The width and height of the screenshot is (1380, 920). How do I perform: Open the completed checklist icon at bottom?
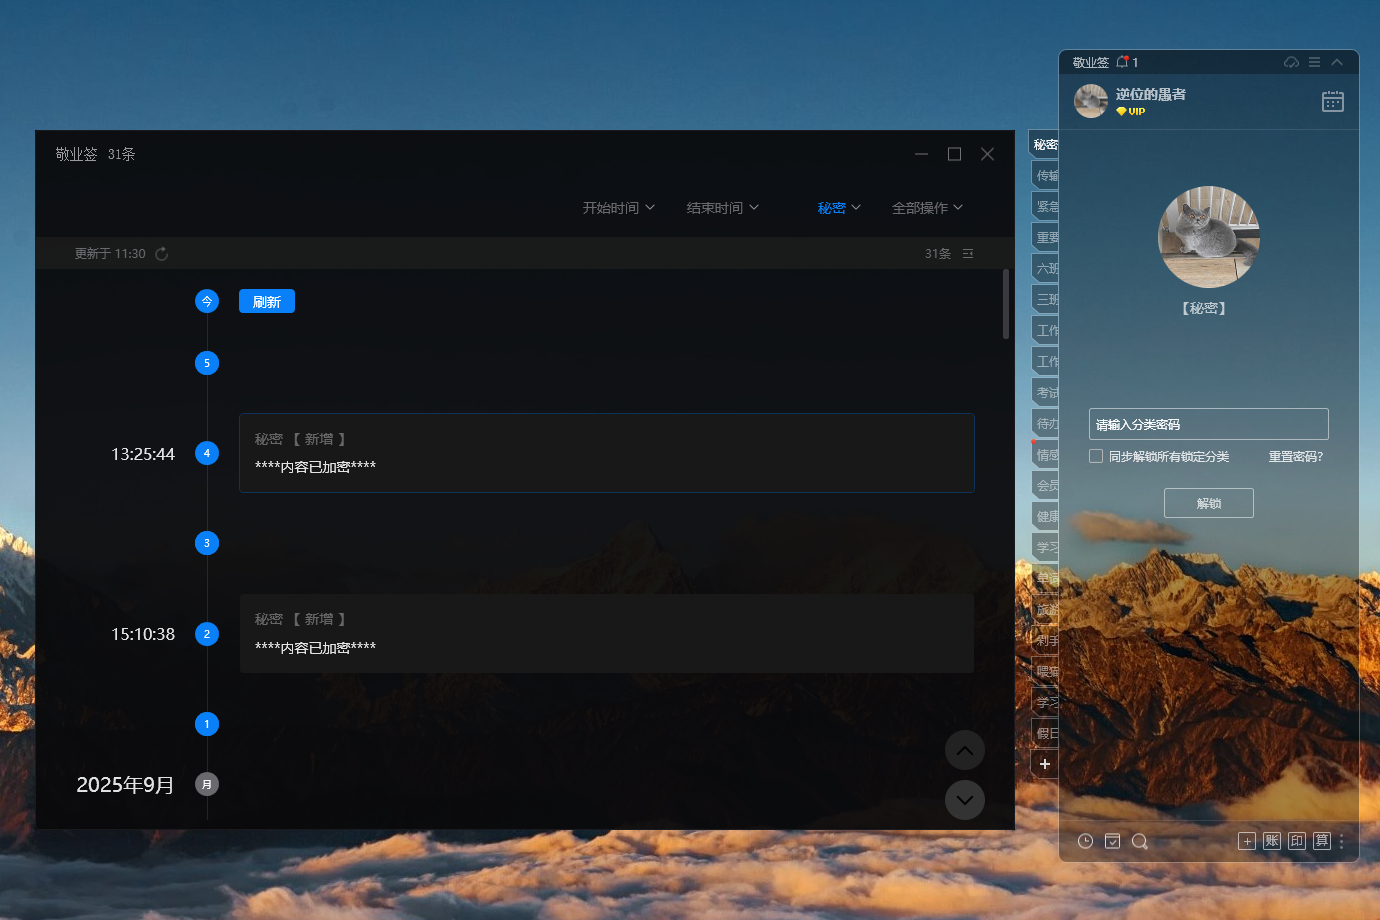(1112, 841)
